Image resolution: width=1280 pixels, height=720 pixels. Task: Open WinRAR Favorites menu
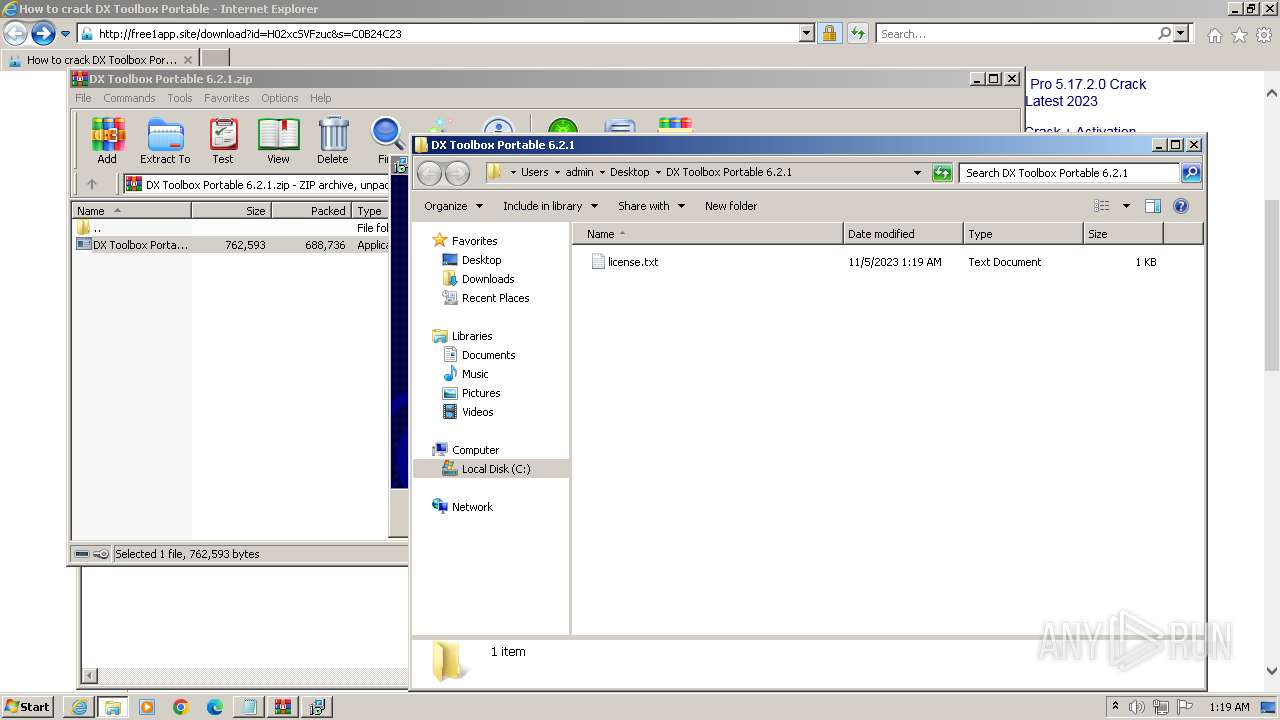click(227, 98)
